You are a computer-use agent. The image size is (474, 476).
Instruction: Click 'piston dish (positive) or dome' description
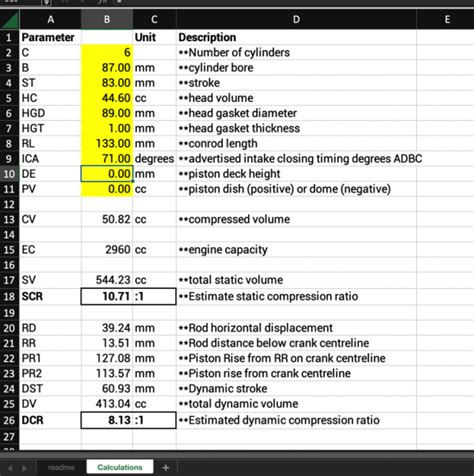click(x=296, y=189)
